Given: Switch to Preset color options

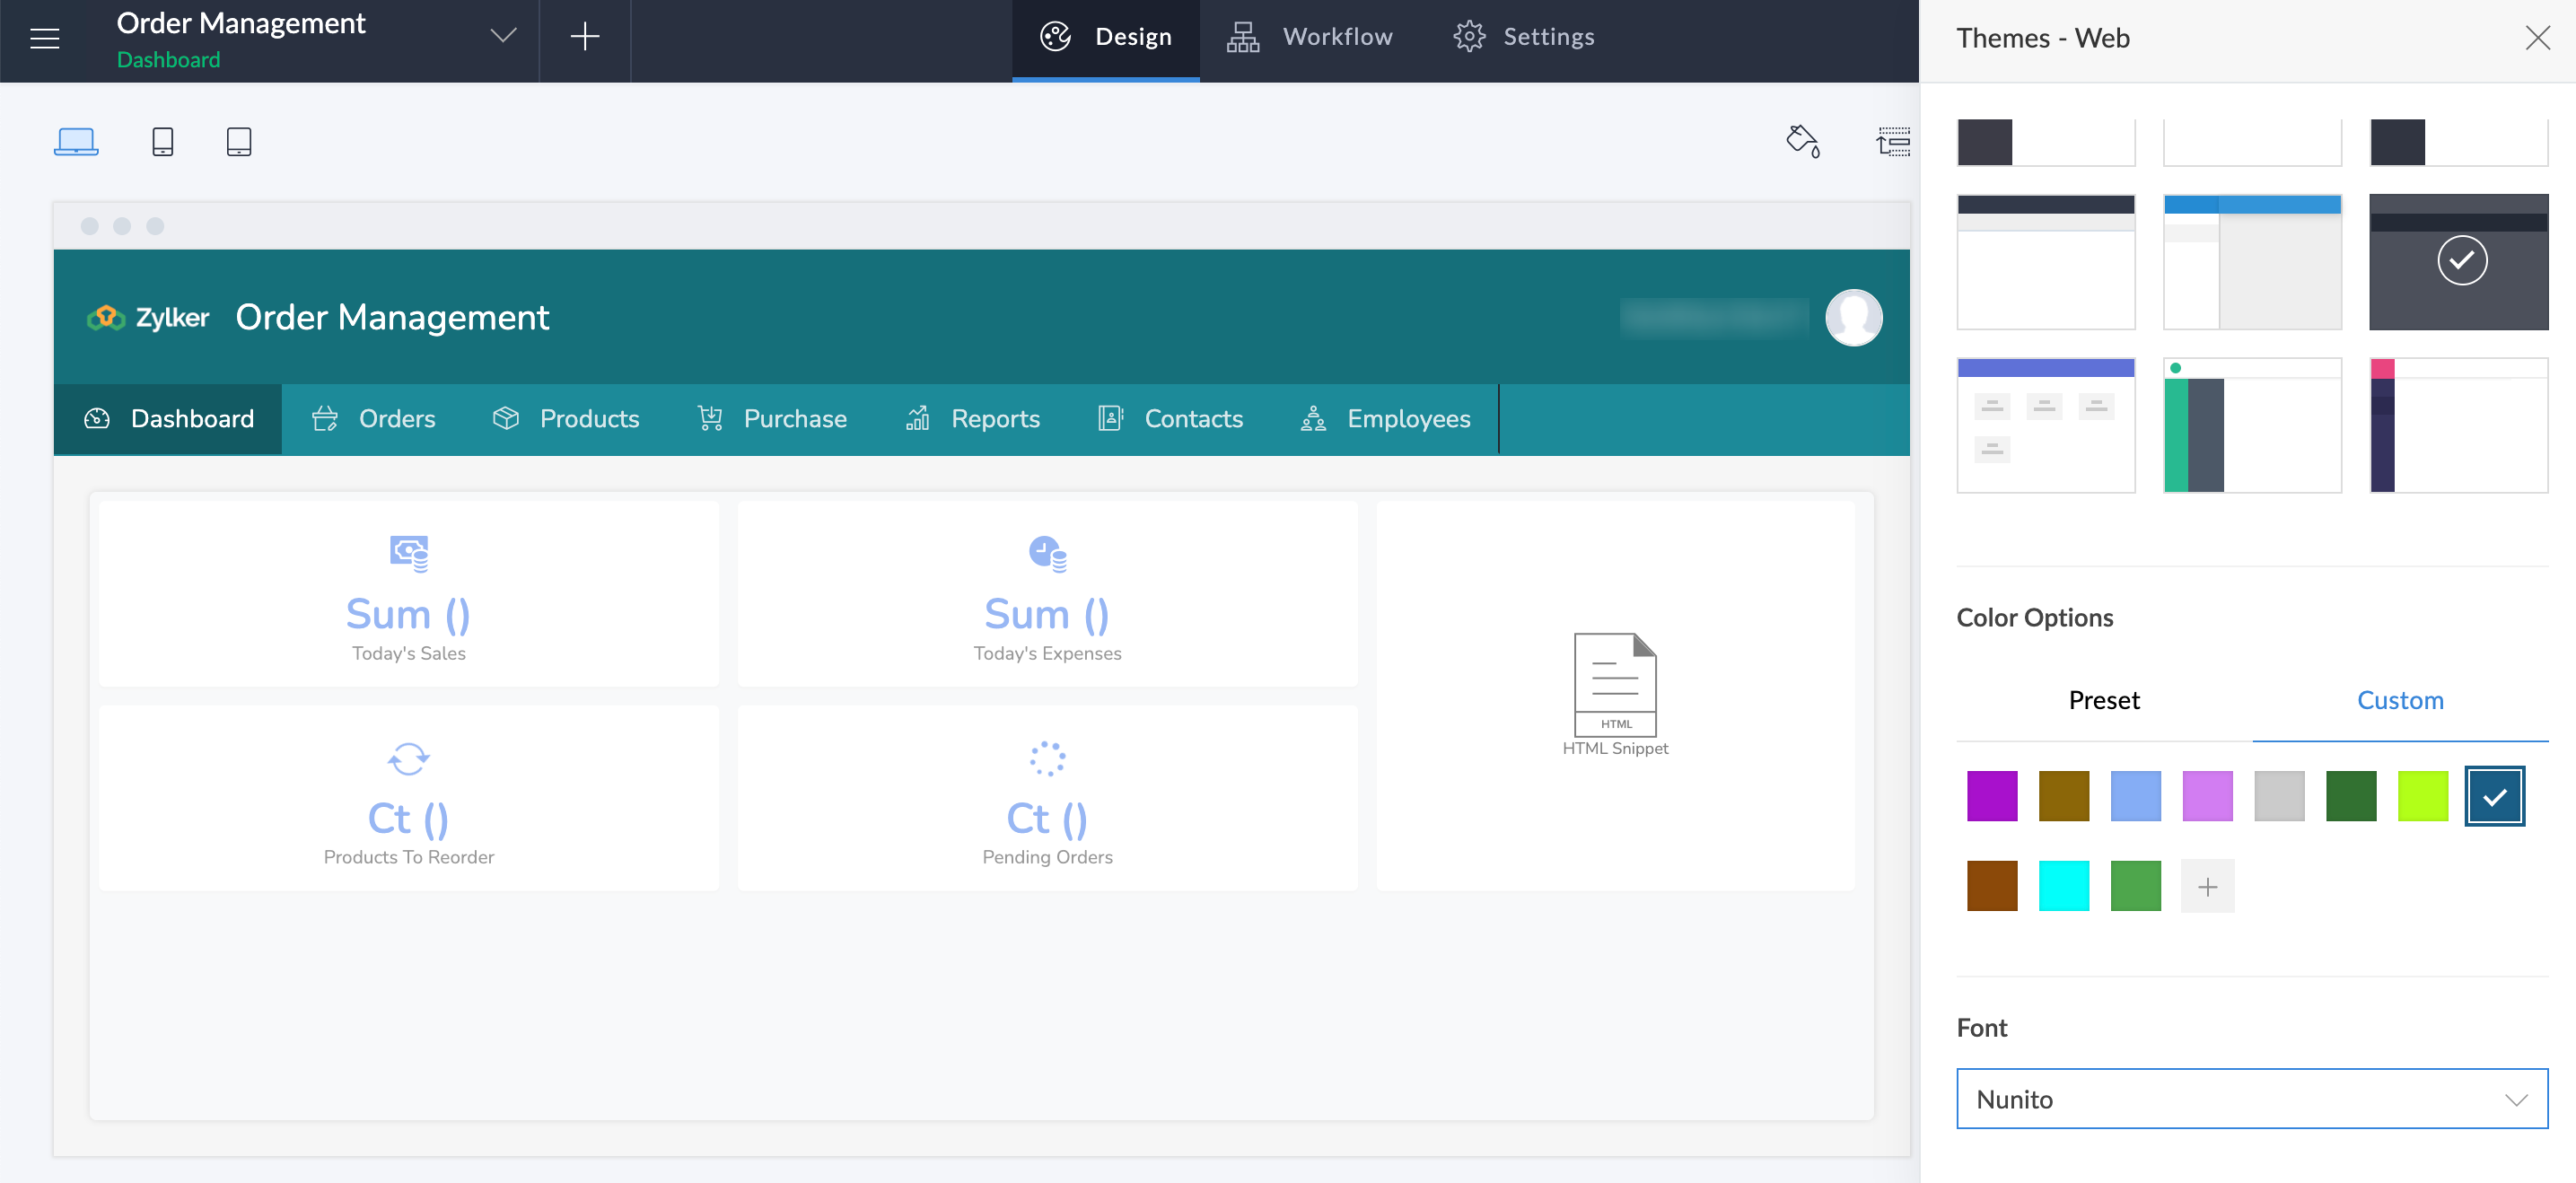Looking at the screenshot, I should coord(2104,700).
